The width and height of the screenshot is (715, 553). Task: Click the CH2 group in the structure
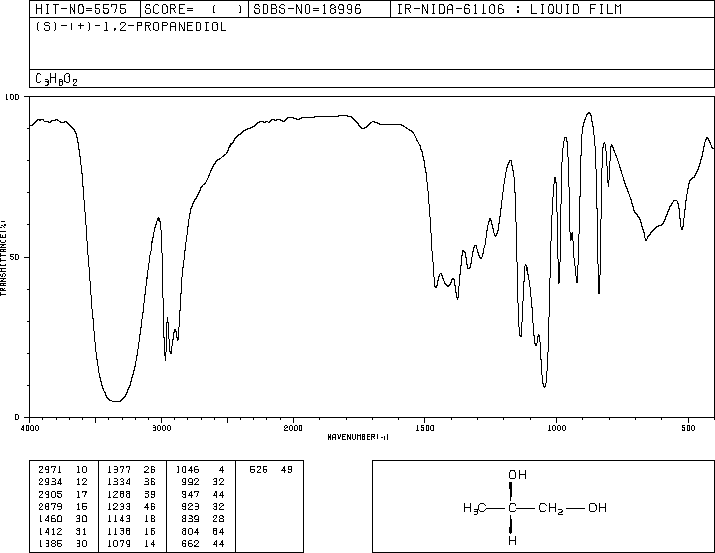coord(551,508)
